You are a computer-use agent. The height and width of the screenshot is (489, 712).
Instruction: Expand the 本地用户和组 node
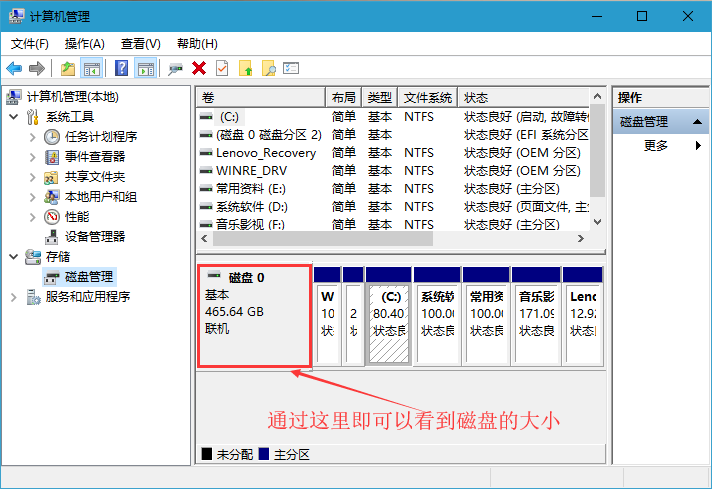tap(32, 197)
